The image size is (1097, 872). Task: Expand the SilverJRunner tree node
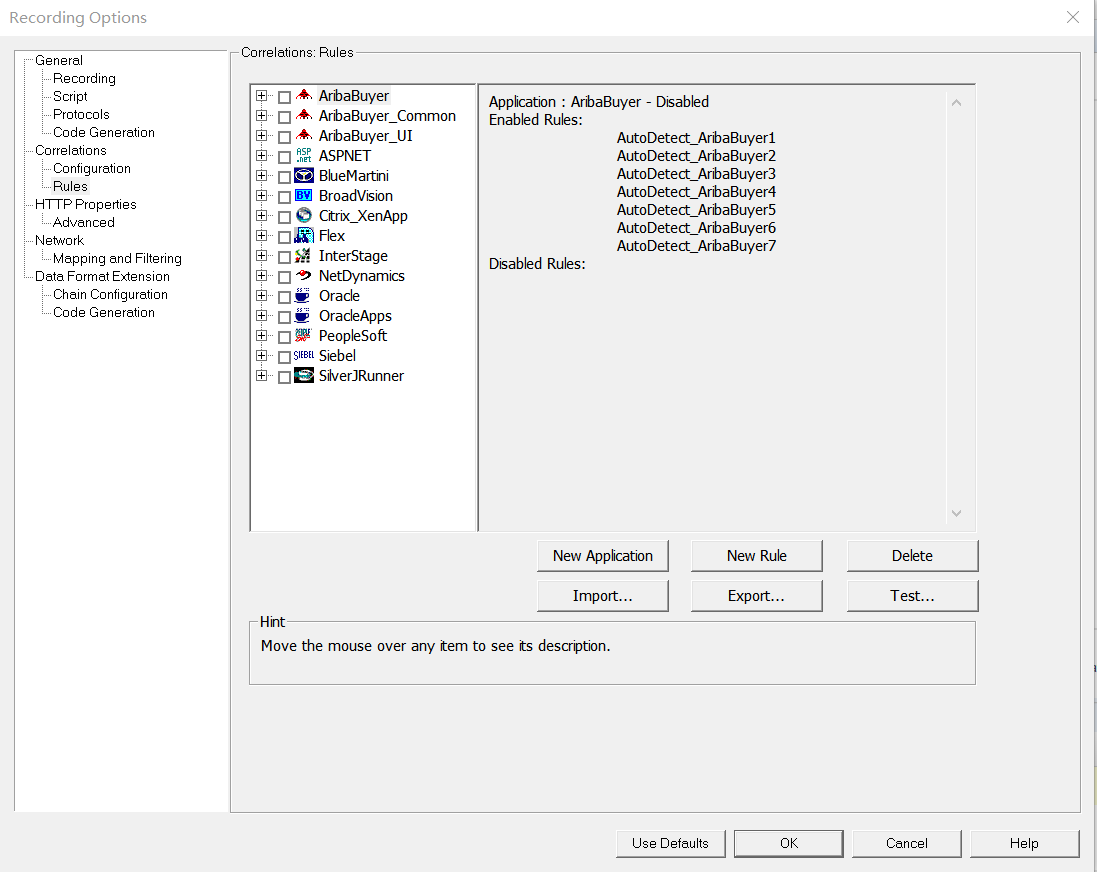pyautogui.click(x=262, y=375)
